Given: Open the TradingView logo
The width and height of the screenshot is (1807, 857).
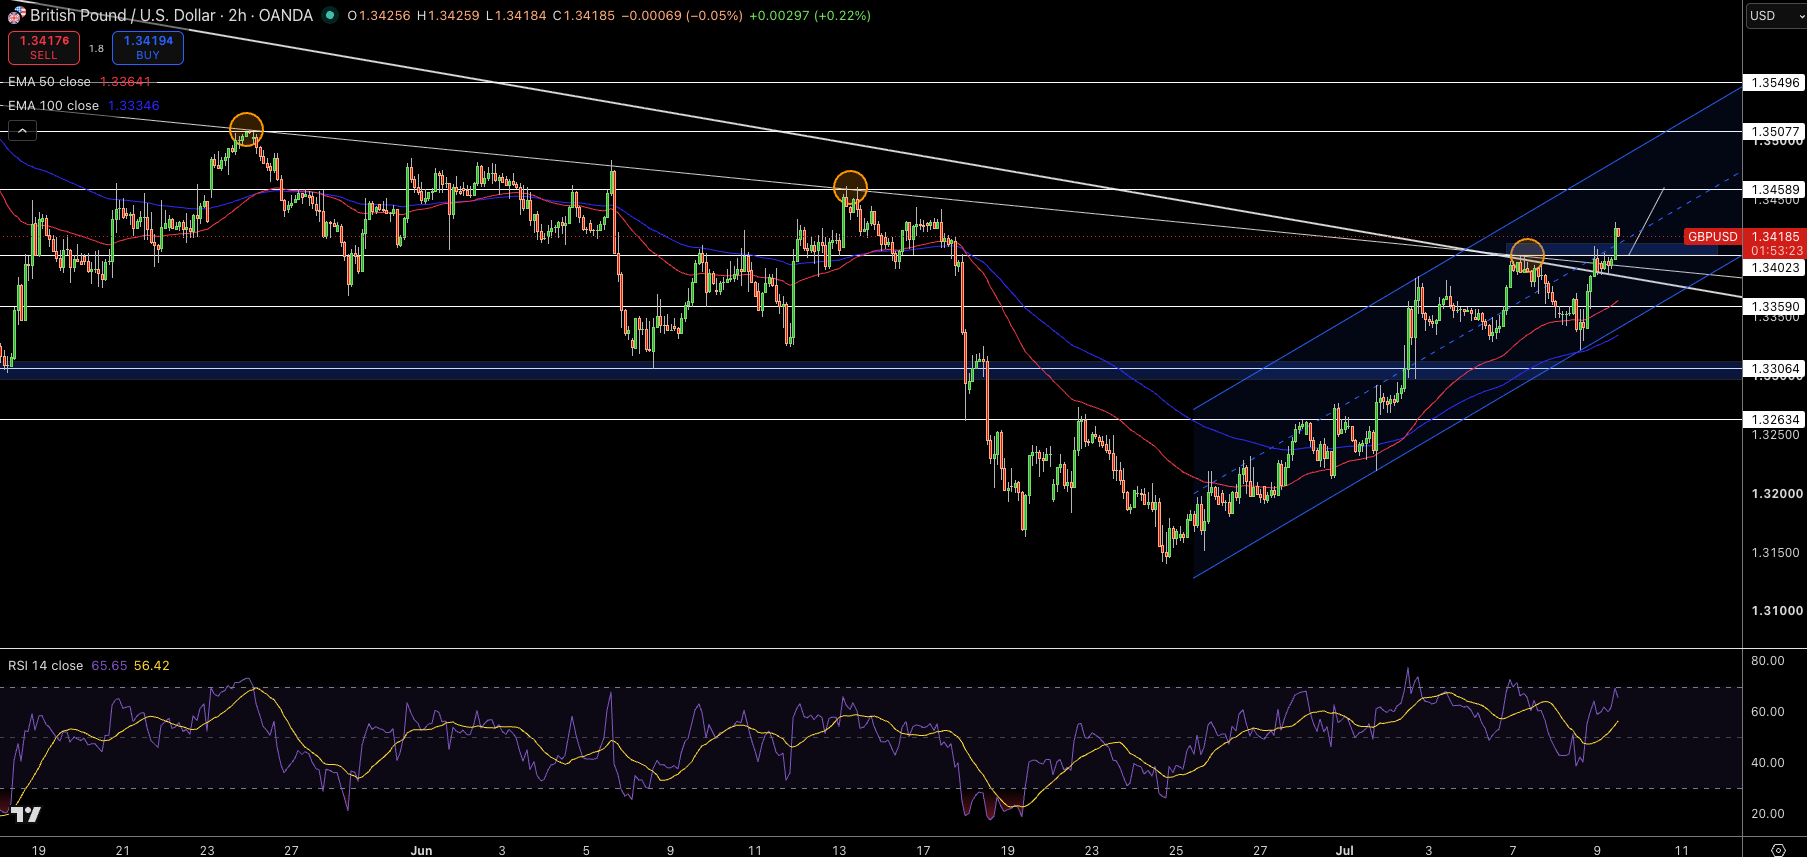Looking at the screenshot, I should 26,814.
